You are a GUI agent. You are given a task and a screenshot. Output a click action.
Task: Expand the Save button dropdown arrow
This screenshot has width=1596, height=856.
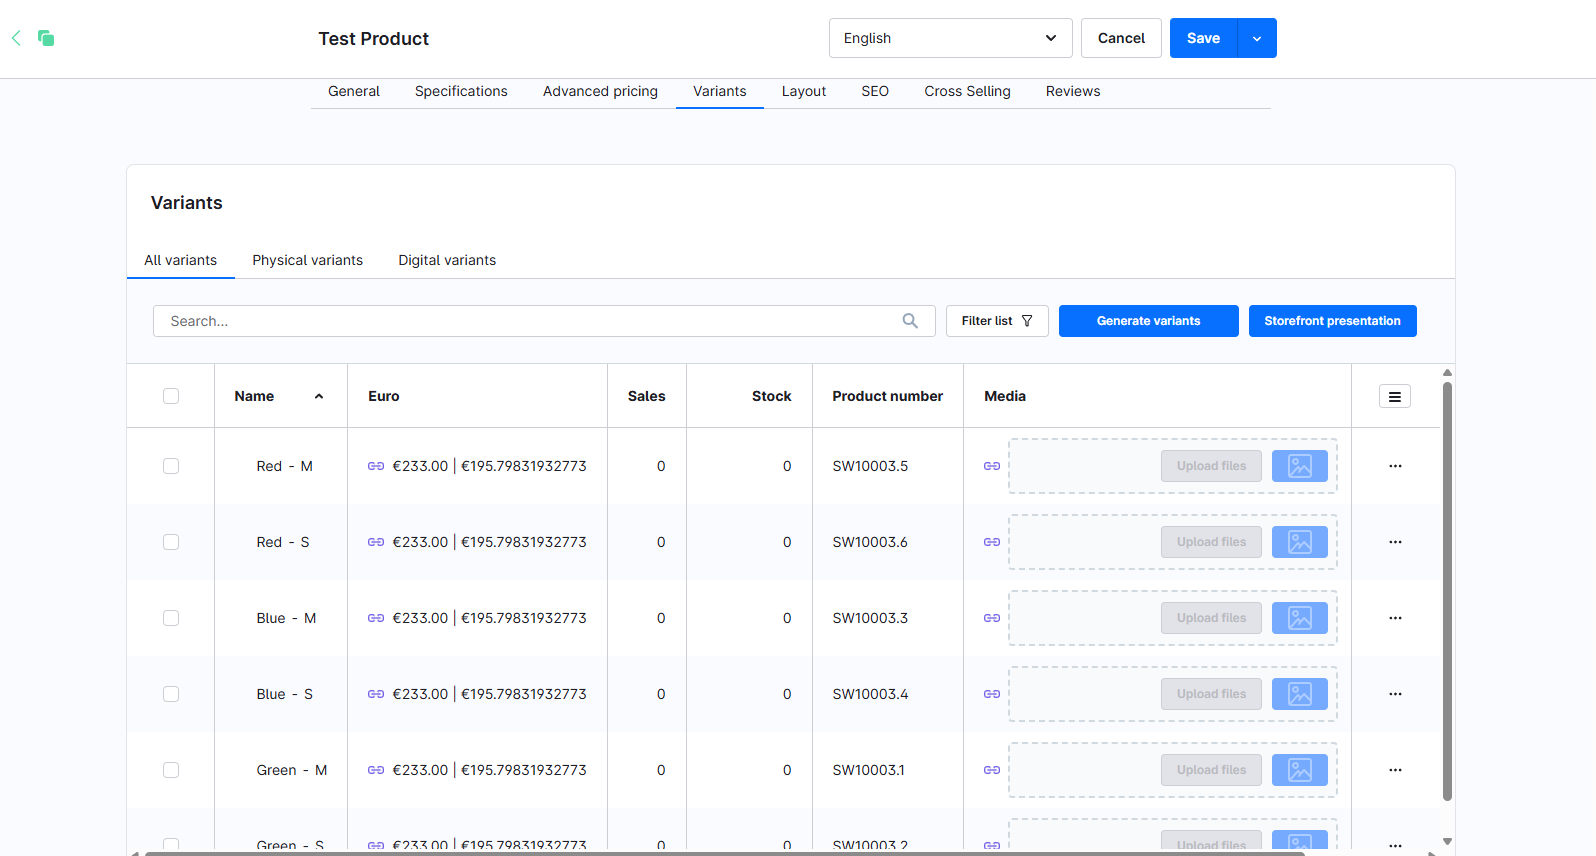[1257, 38]
